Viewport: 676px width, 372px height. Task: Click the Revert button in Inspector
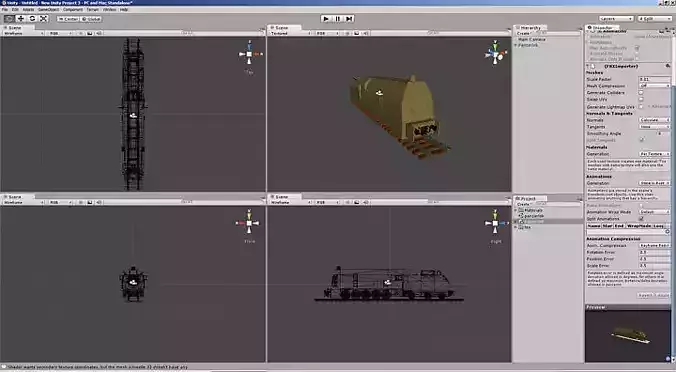click(x=646, y=295)
